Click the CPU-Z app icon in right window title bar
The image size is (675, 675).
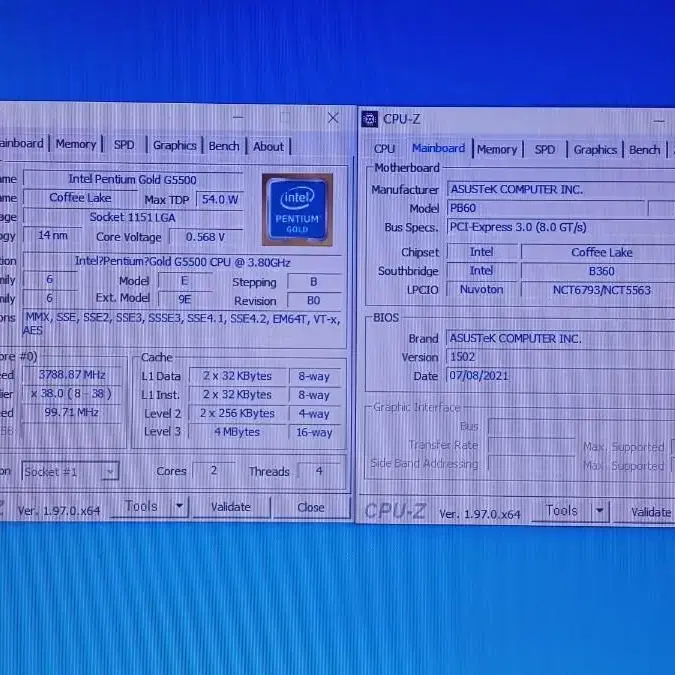(x=369, y=119)
